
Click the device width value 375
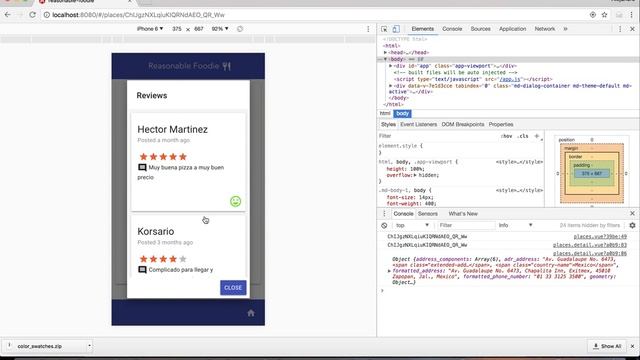[177, 29]
